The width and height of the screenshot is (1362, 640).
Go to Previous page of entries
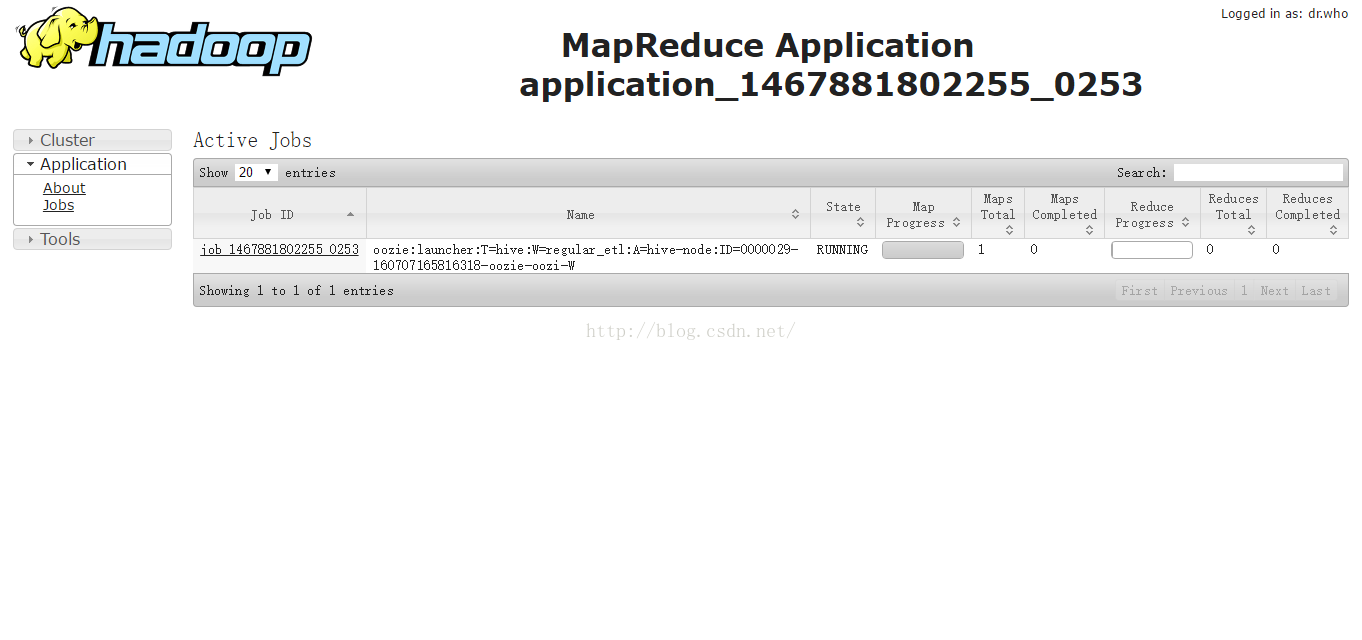click(x=1199, y=291)
